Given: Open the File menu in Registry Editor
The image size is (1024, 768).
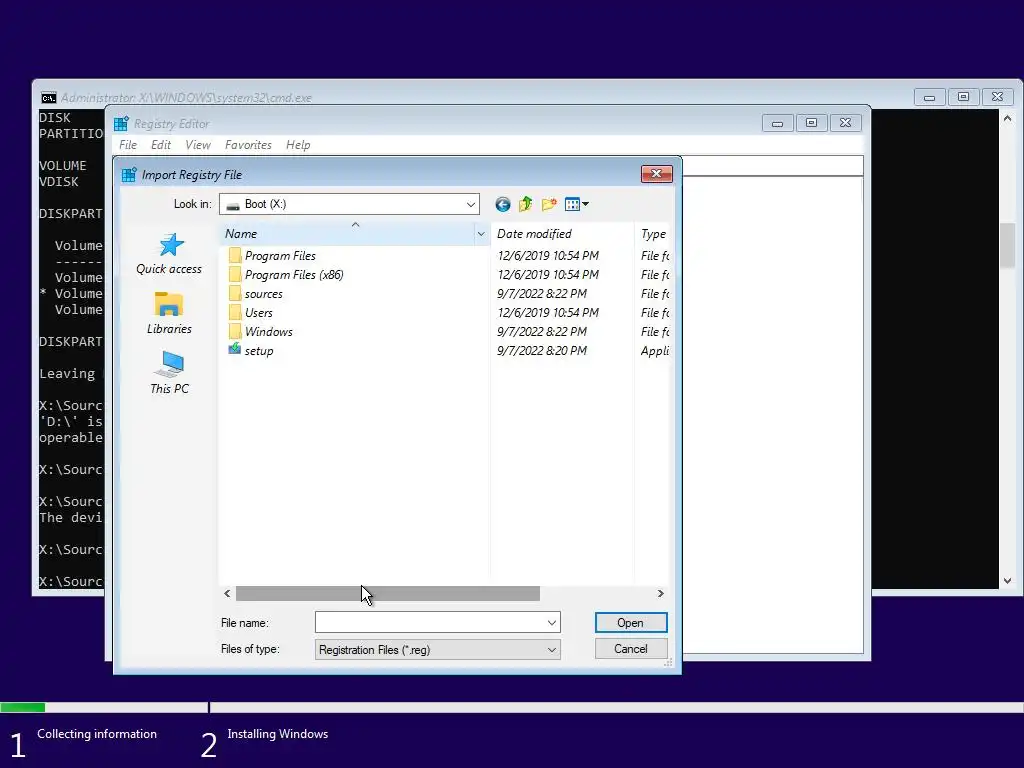Looking at the screenshot, I should pyautogui.click(x=128, y=145).
